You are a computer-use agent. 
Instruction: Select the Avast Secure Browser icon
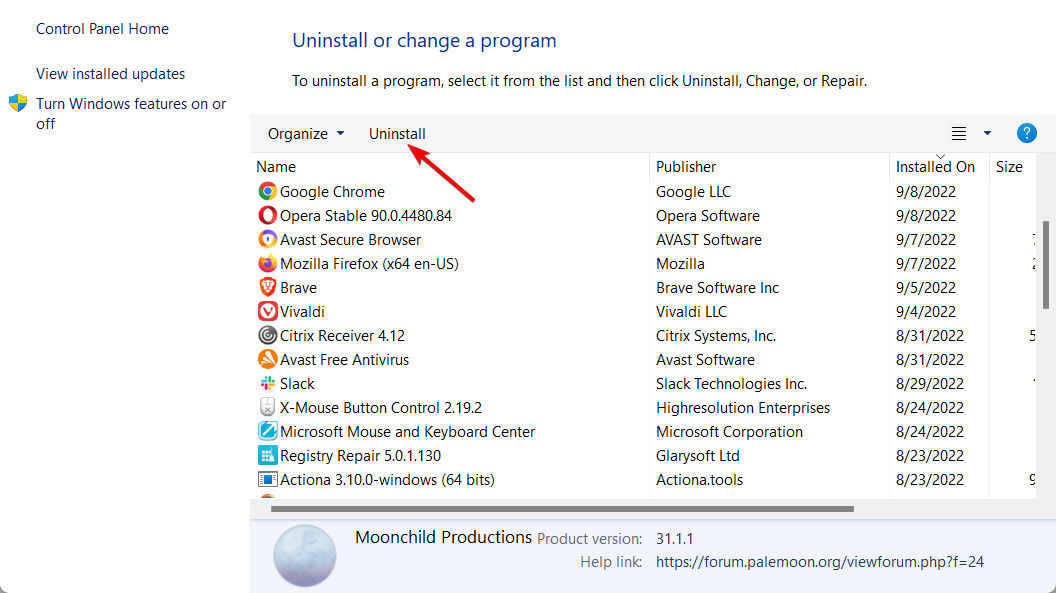tap(267, 240)
